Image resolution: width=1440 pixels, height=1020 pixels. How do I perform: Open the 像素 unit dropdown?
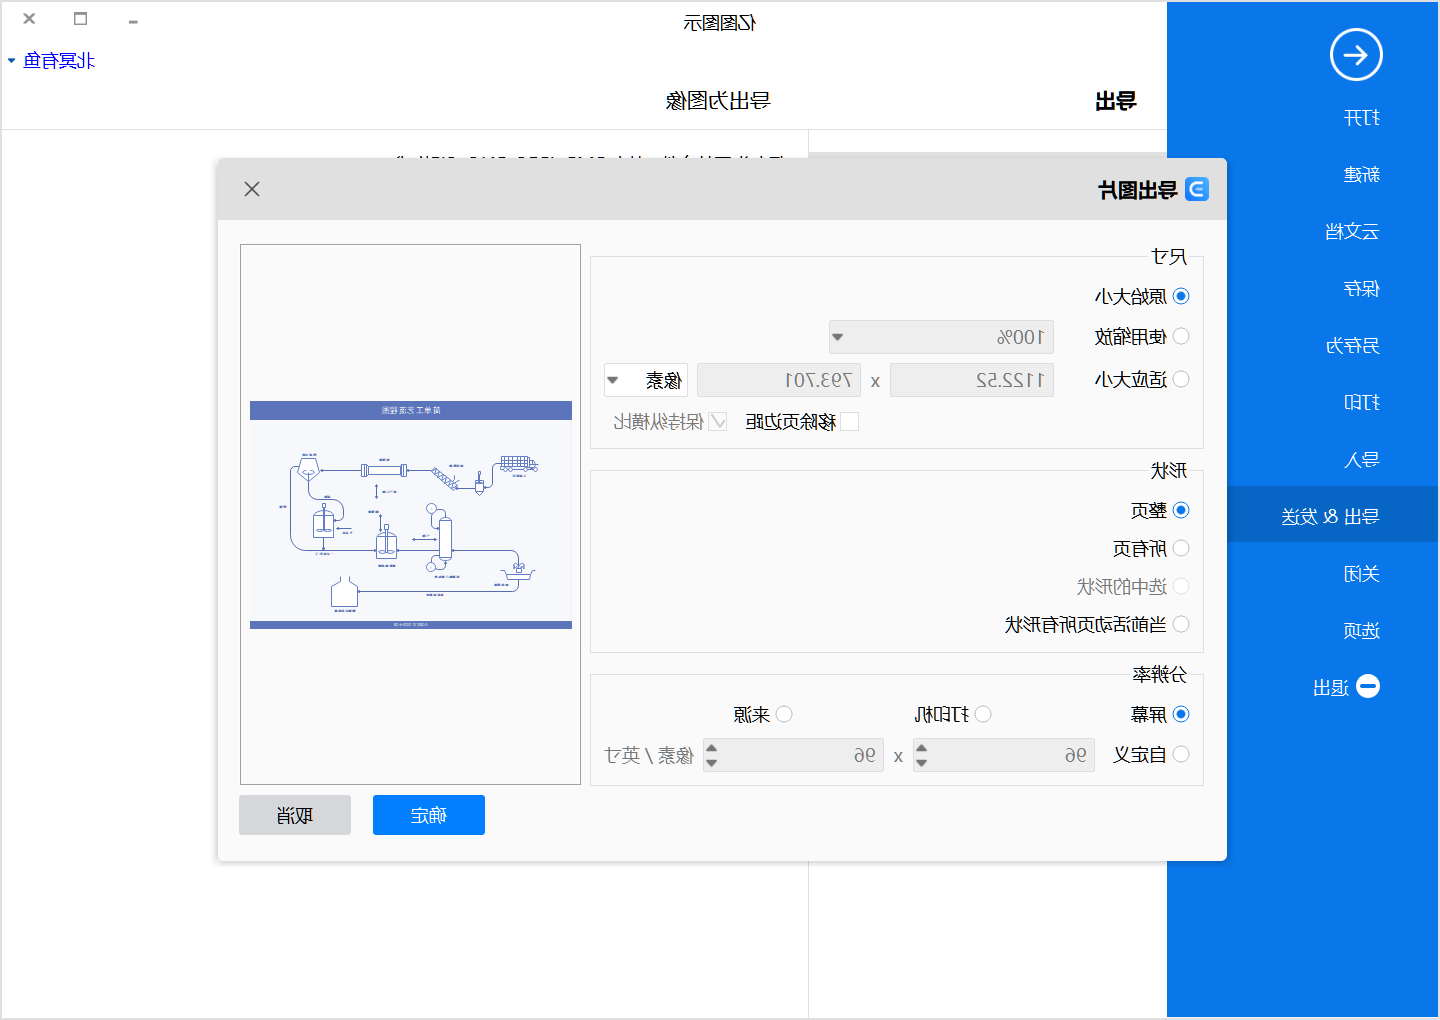(646, 380)
